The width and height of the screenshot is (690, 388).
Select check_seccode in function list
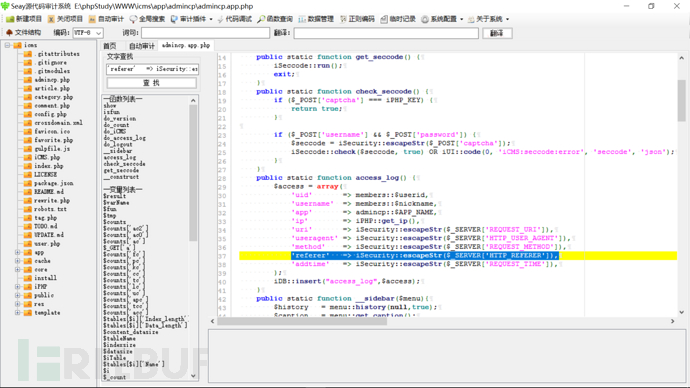pyautogui.click(x=125, y=164)
